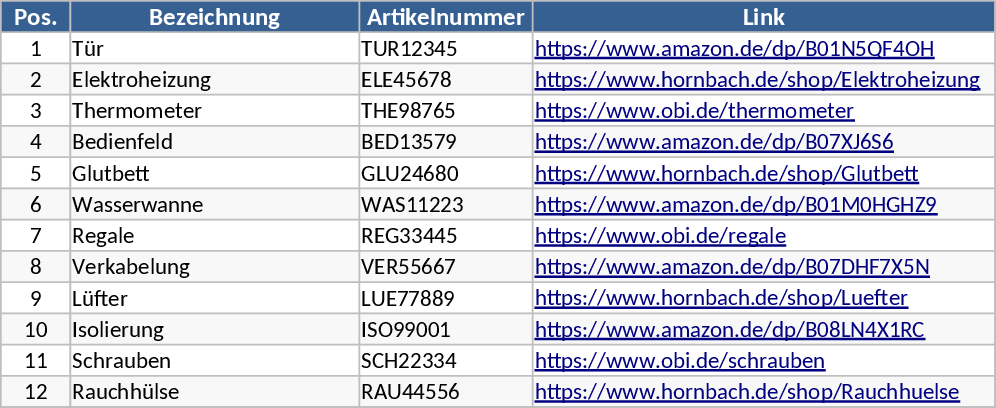Click the Link column header
This screenshot has width=996, height=408.
coord(764,17)
